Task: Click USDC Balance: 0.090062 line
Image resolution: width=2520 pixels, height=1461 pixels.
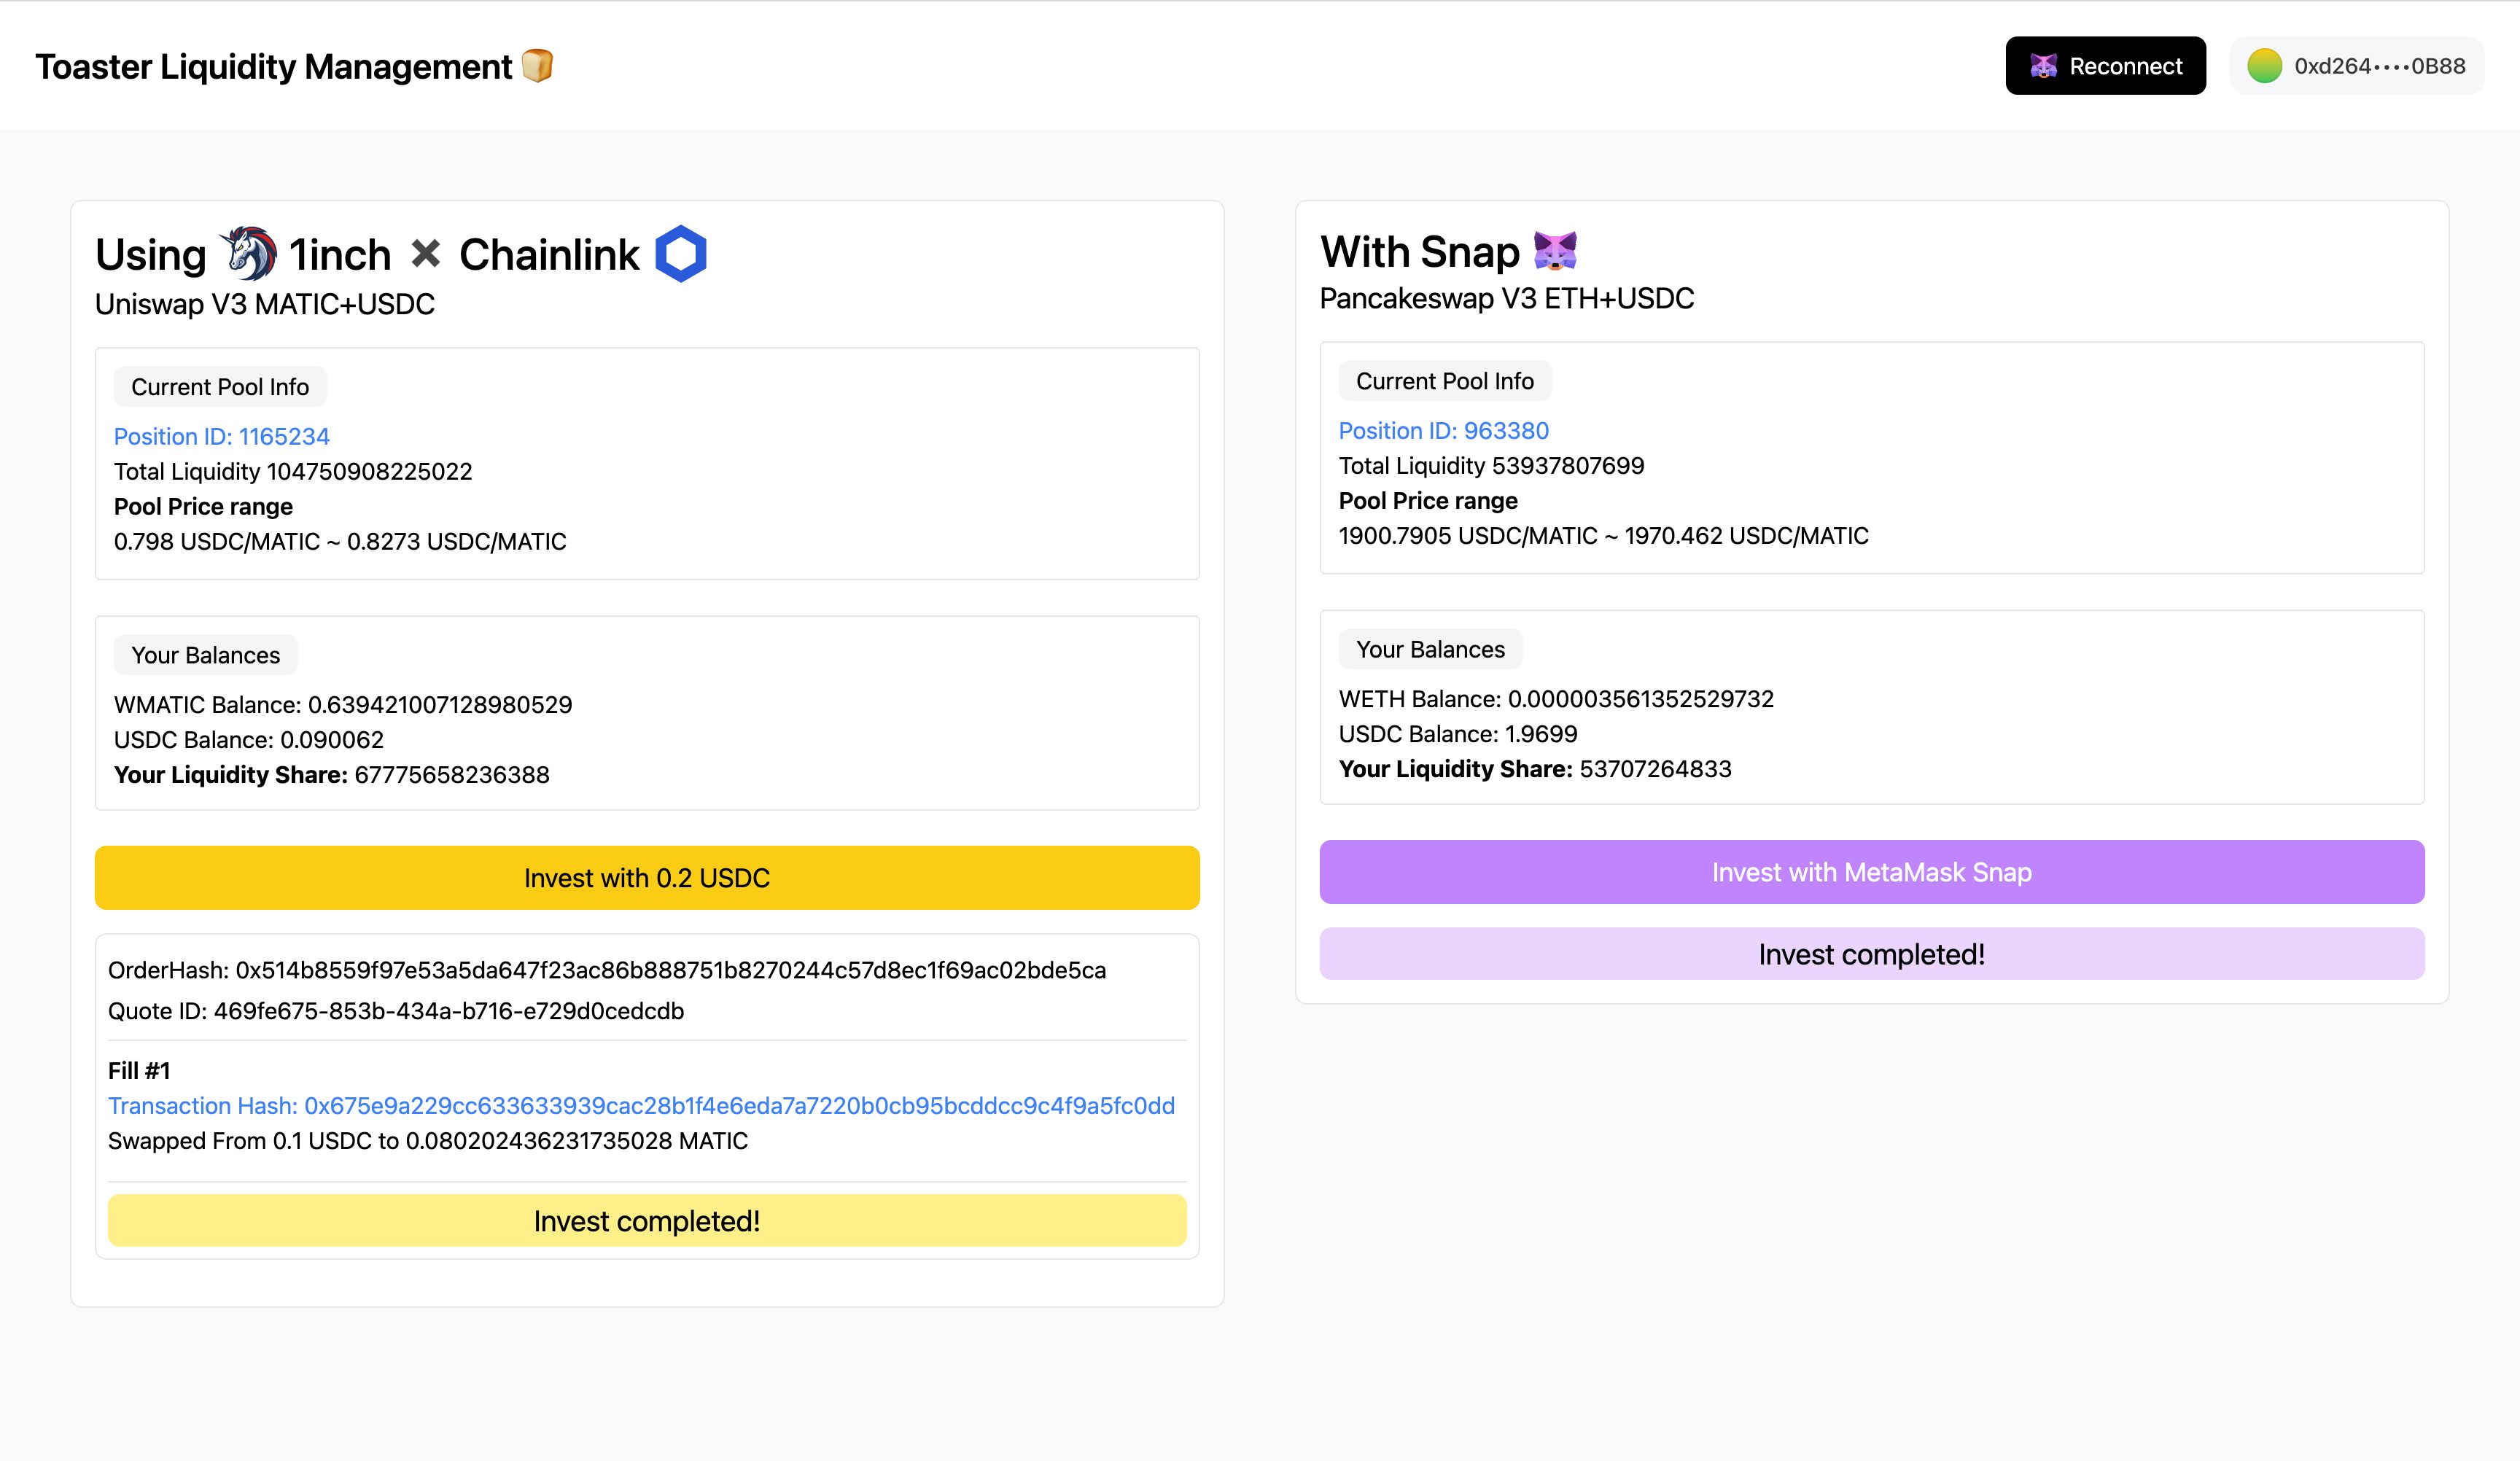Action: (249, 739)
